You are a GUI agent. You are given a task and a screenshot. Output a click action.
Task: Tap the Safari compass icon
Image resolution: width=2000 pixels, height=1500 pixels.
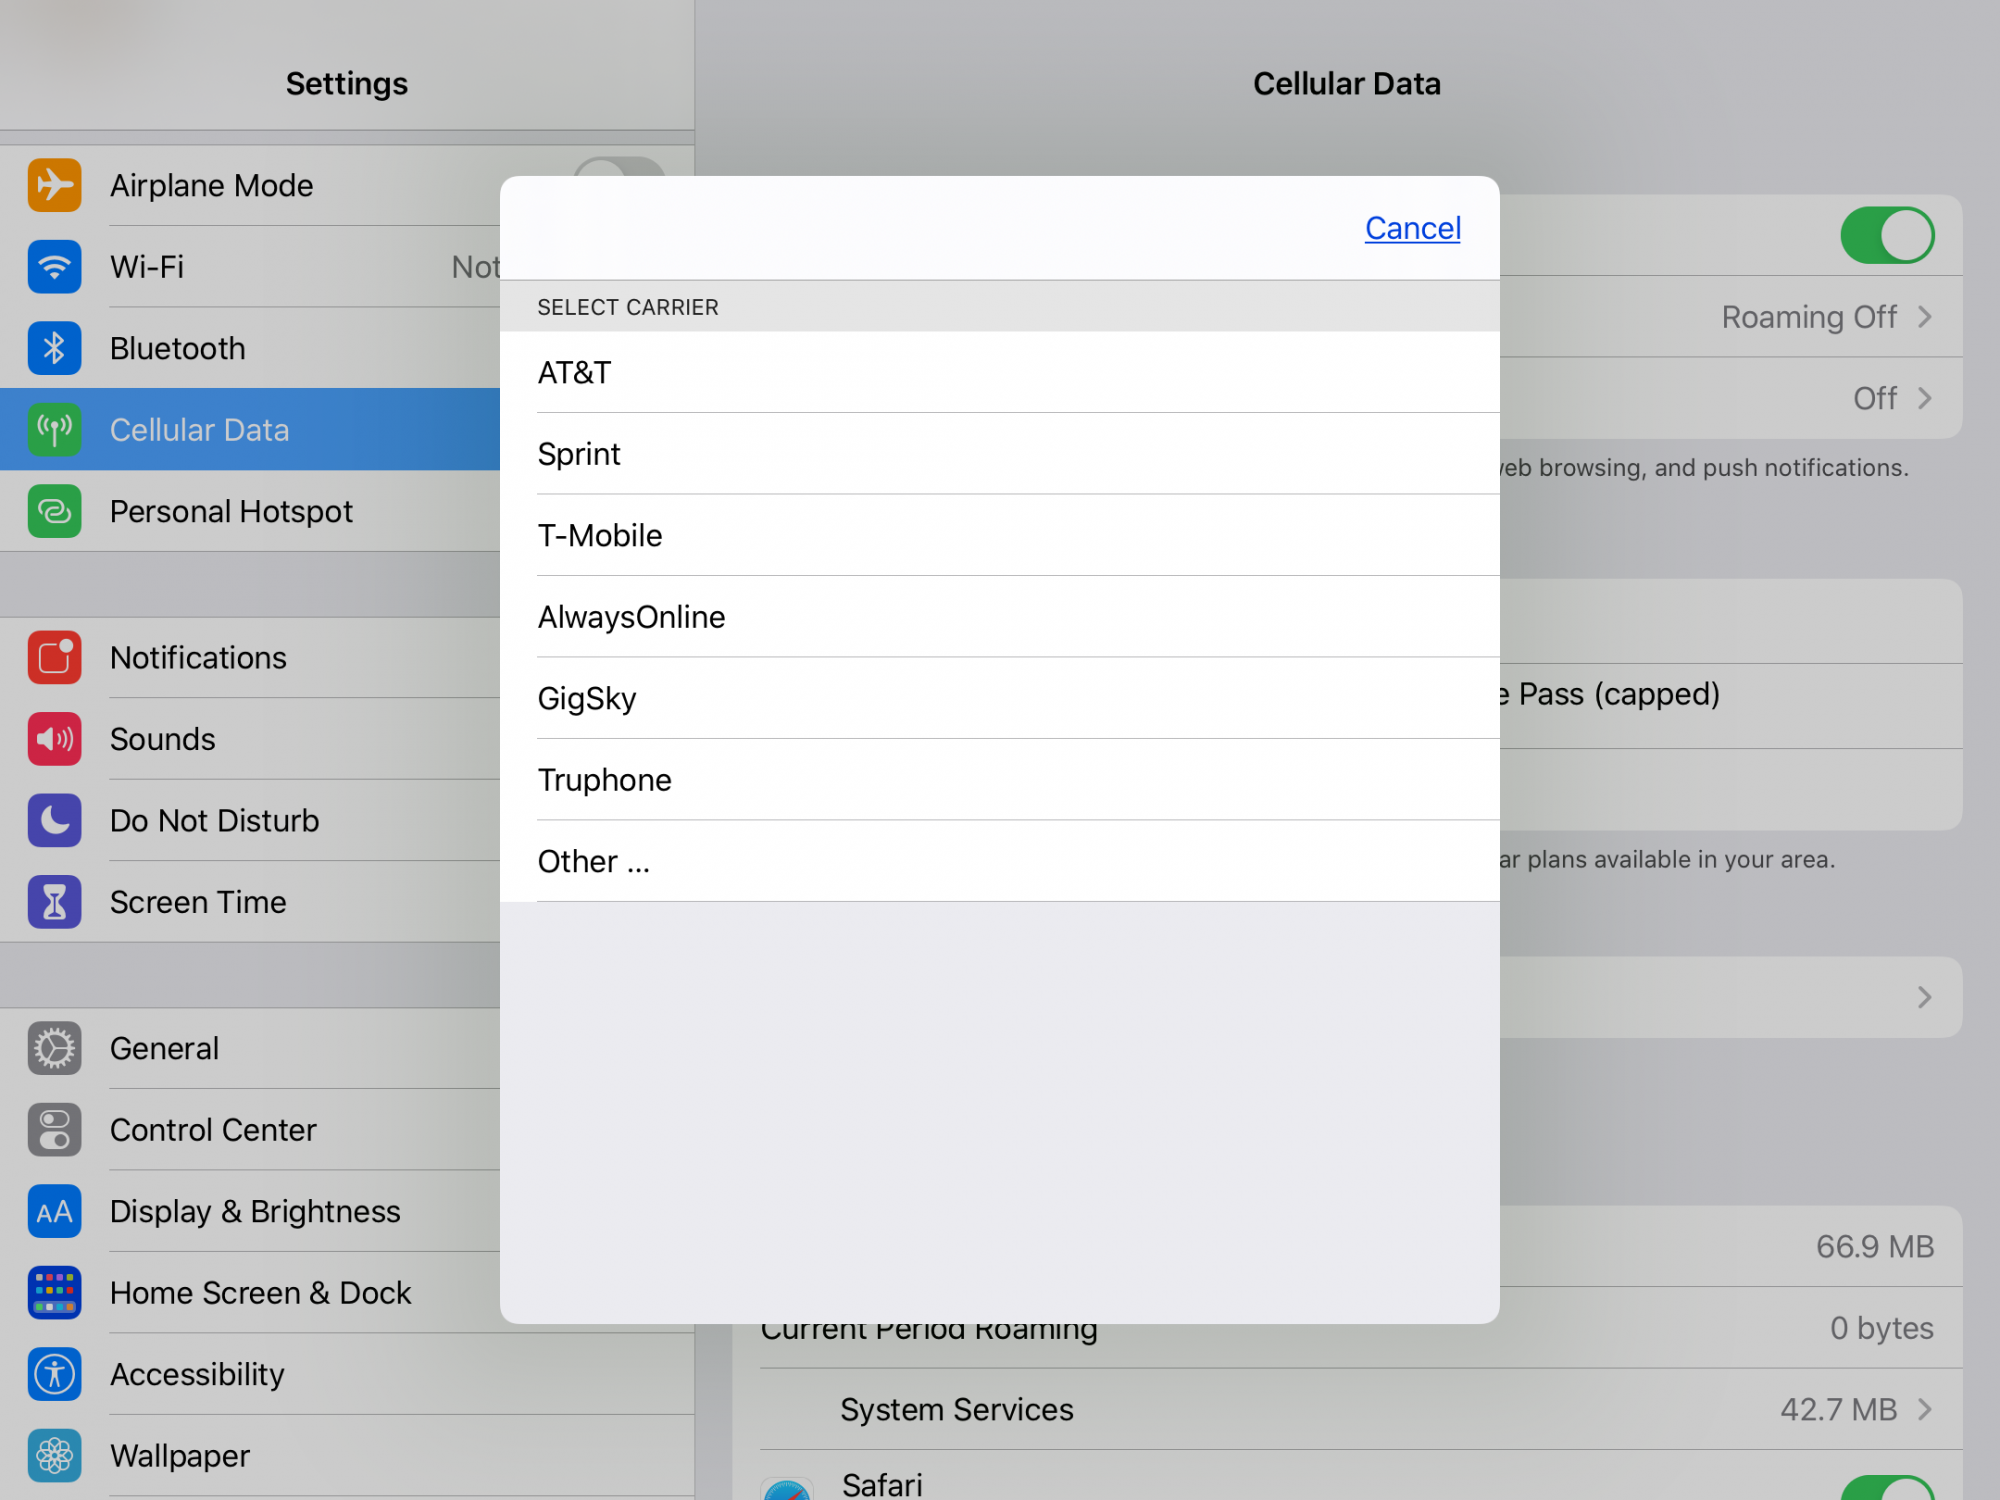(787, 1489)
